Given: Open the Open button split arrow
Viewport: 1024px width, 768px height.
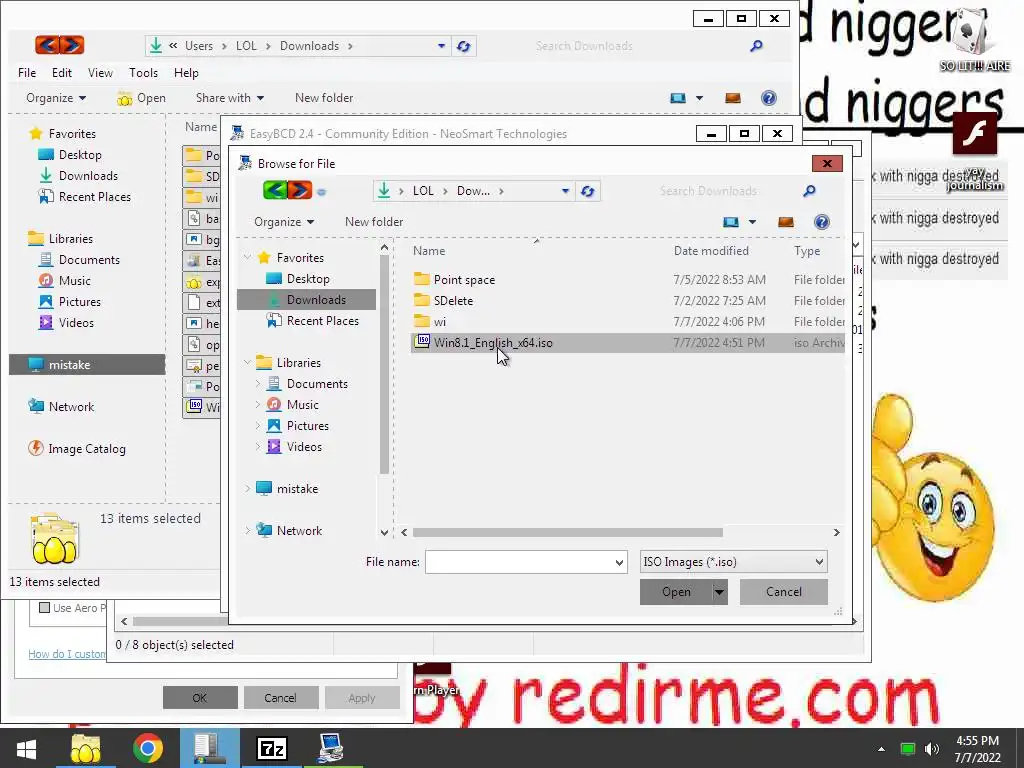Looking at the screenshot, I should [719, 592].
